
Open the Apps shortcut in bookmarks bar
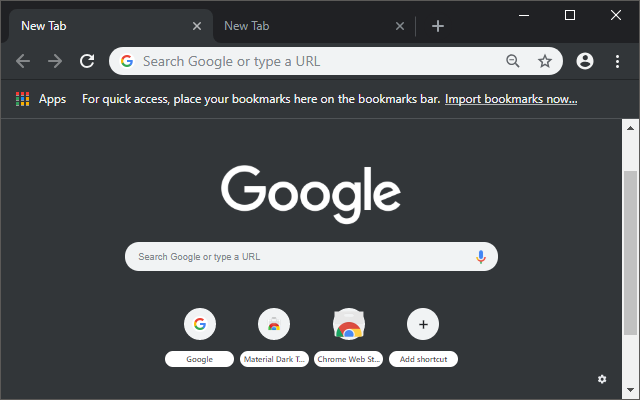tap(41, 99)
